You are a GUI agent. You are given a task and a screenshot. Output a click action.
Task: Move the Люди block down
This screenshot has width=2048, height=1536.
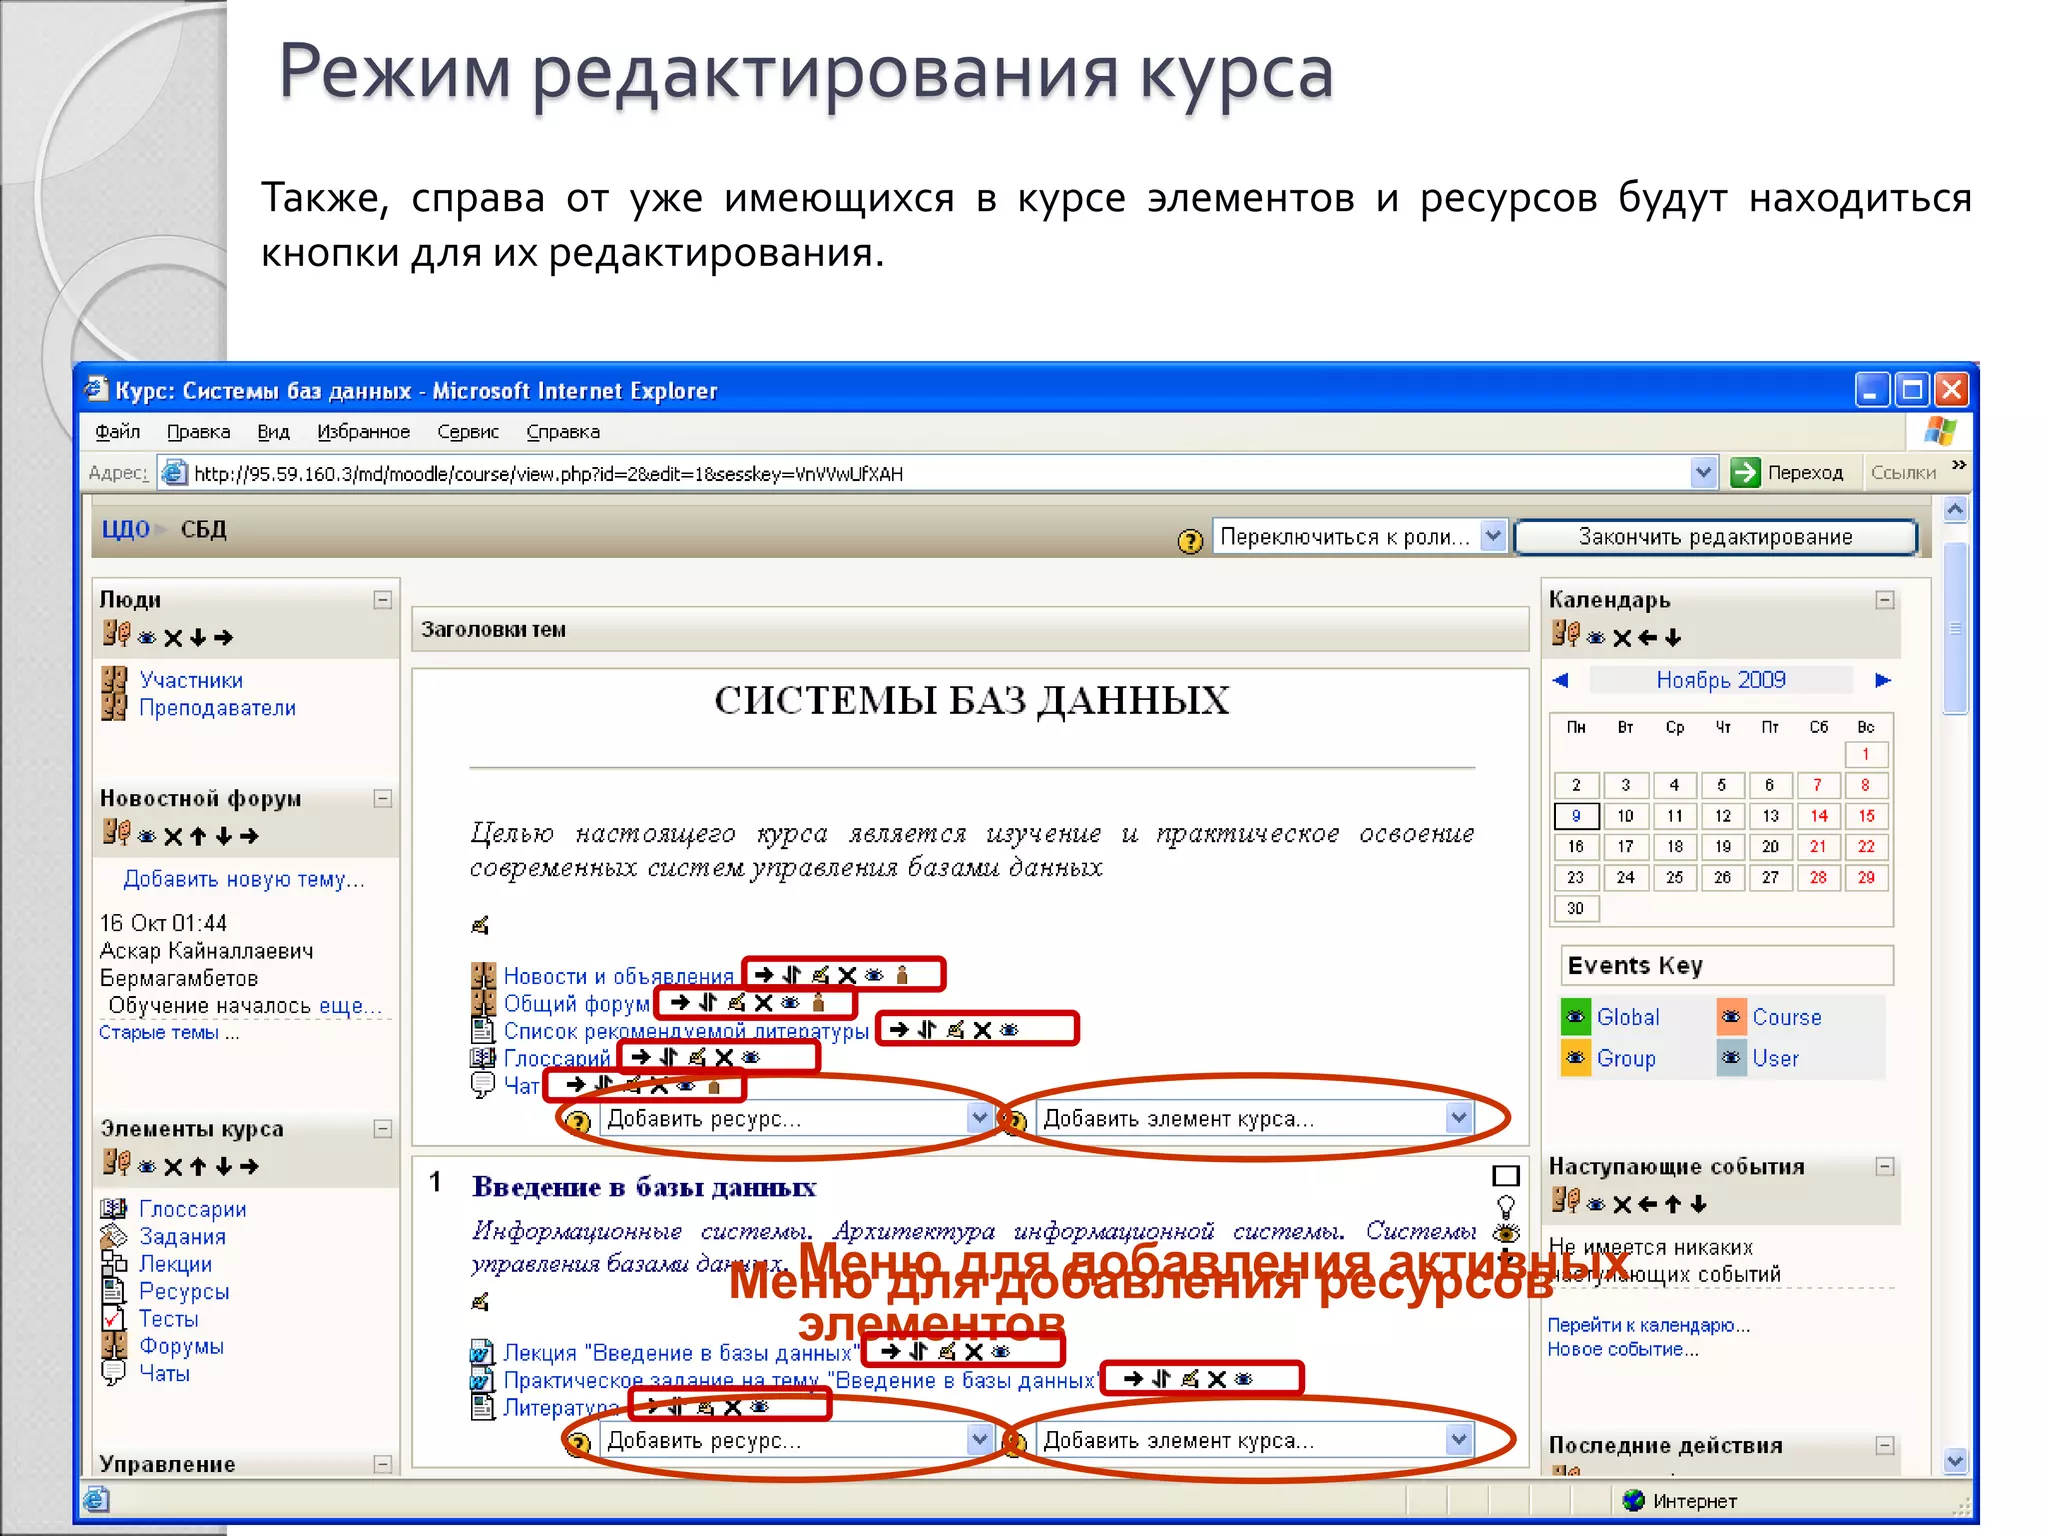(198, 638)
